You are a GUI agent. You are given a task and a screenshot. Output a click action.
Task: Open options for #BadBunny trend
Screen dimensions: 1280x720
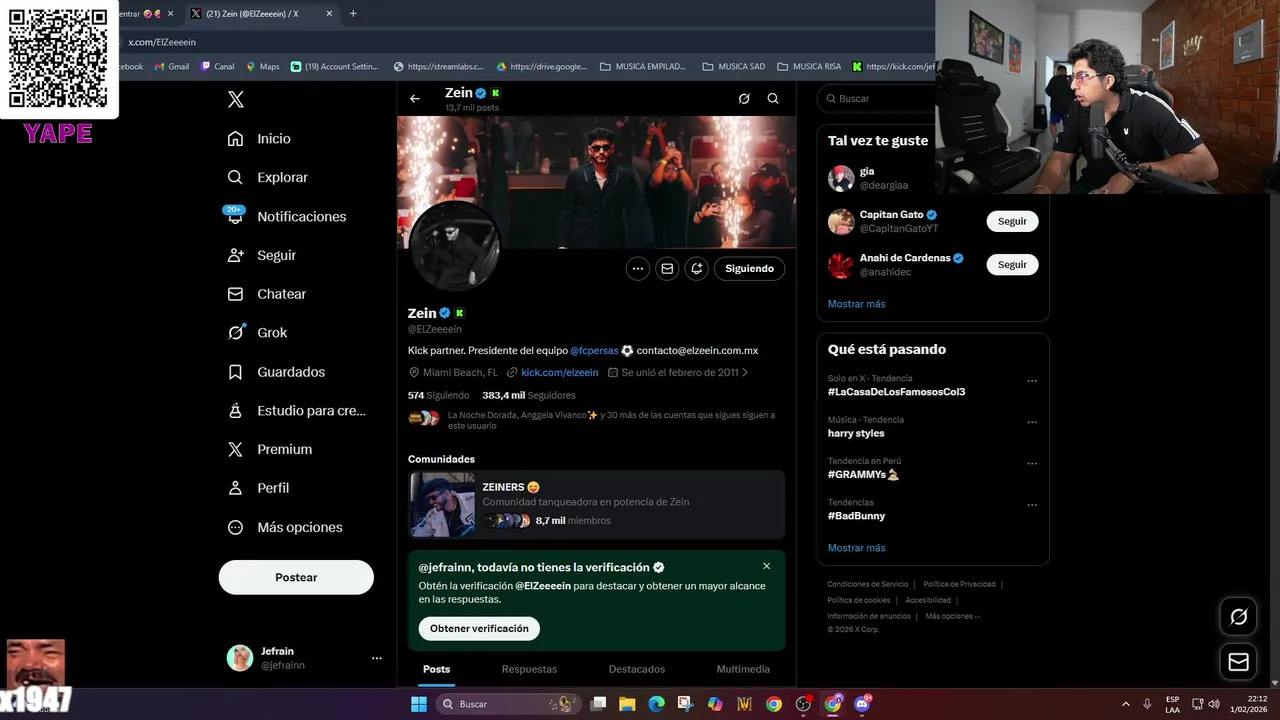click(x=1032, y=505)
